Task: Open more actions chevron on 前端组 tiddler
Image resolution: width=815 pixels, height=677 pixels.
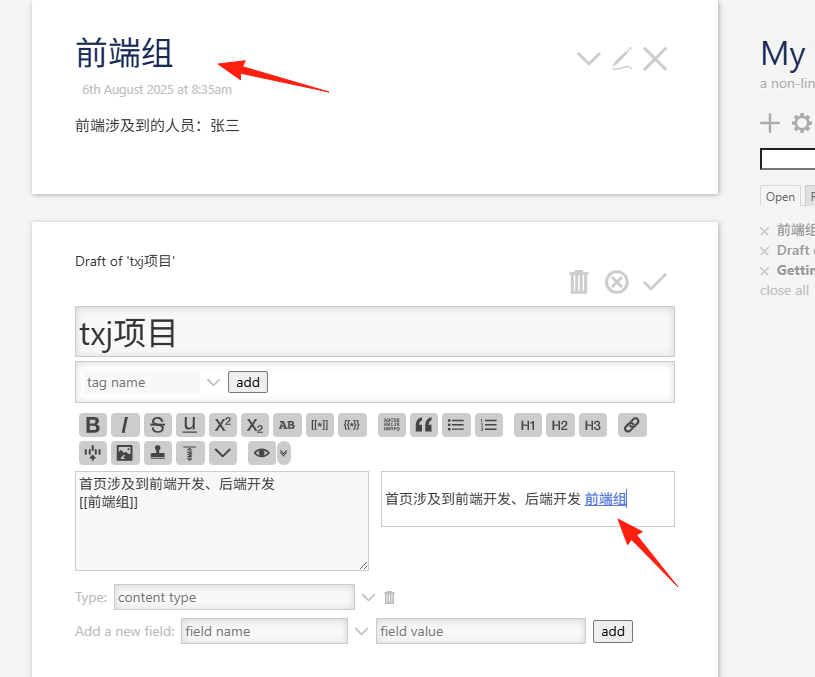Action: tap(589, 58)
